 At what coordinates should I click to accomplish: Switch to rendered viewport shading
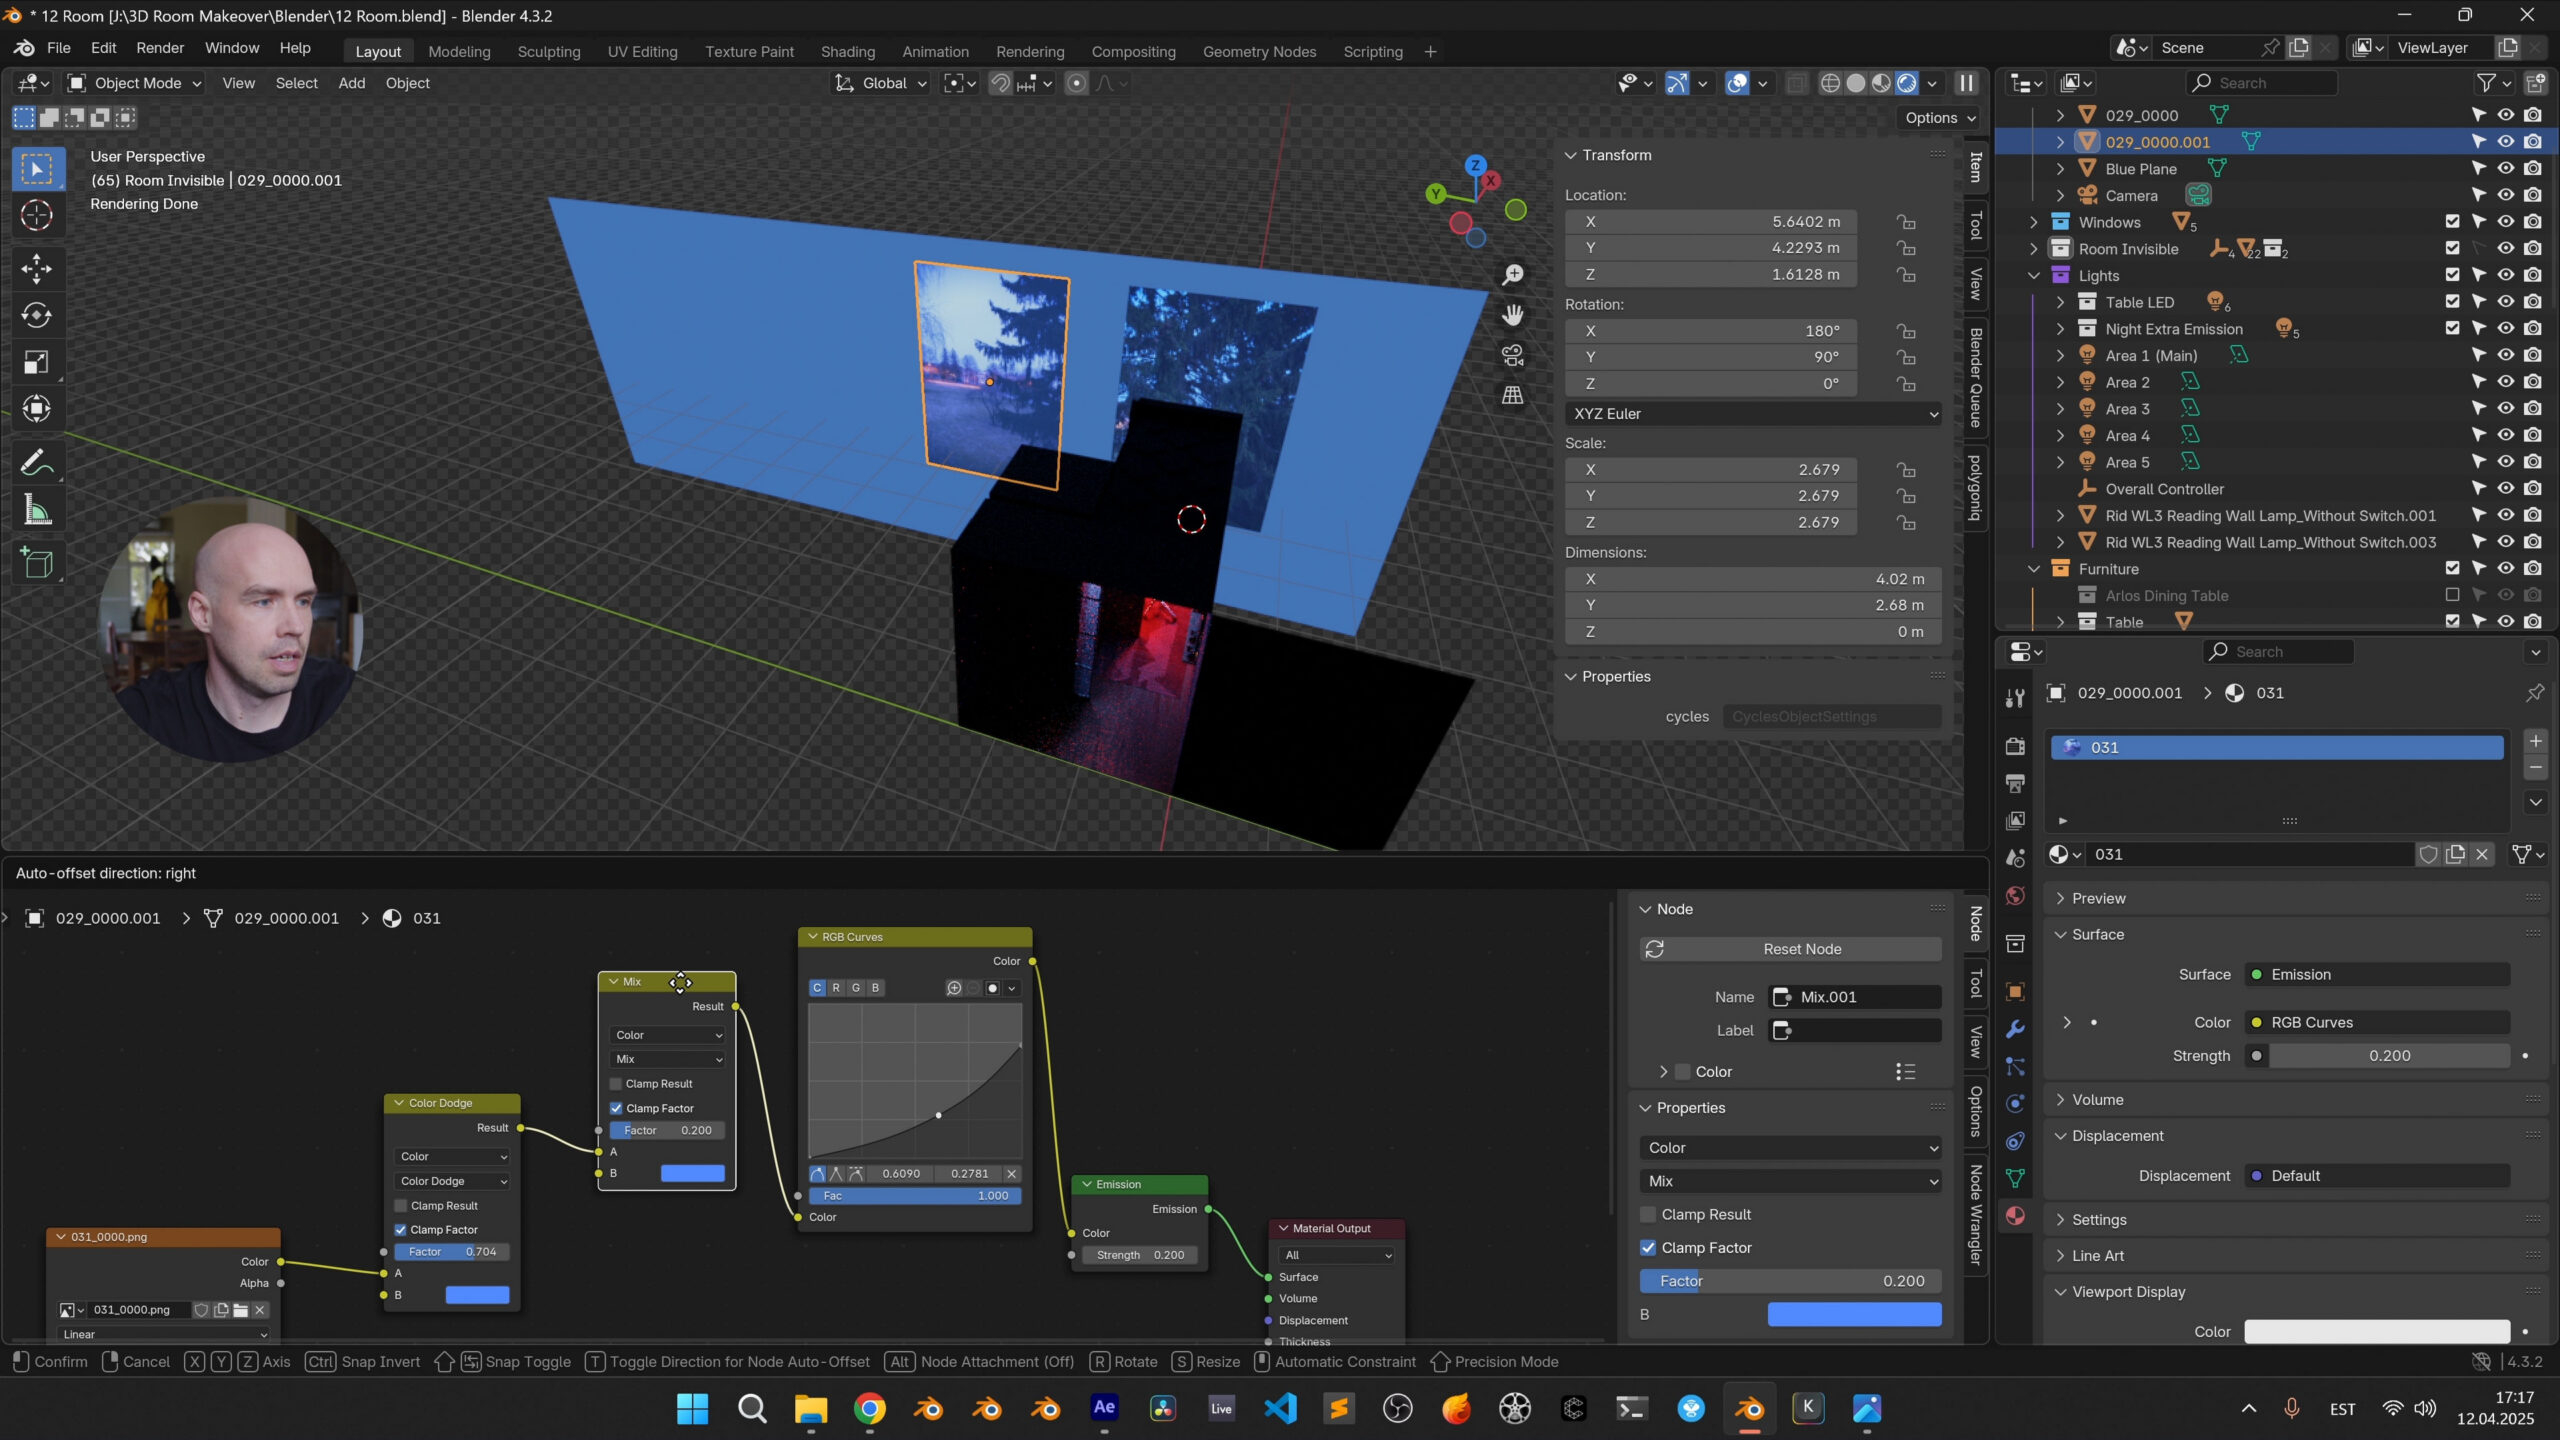[x=1907, y=83]
